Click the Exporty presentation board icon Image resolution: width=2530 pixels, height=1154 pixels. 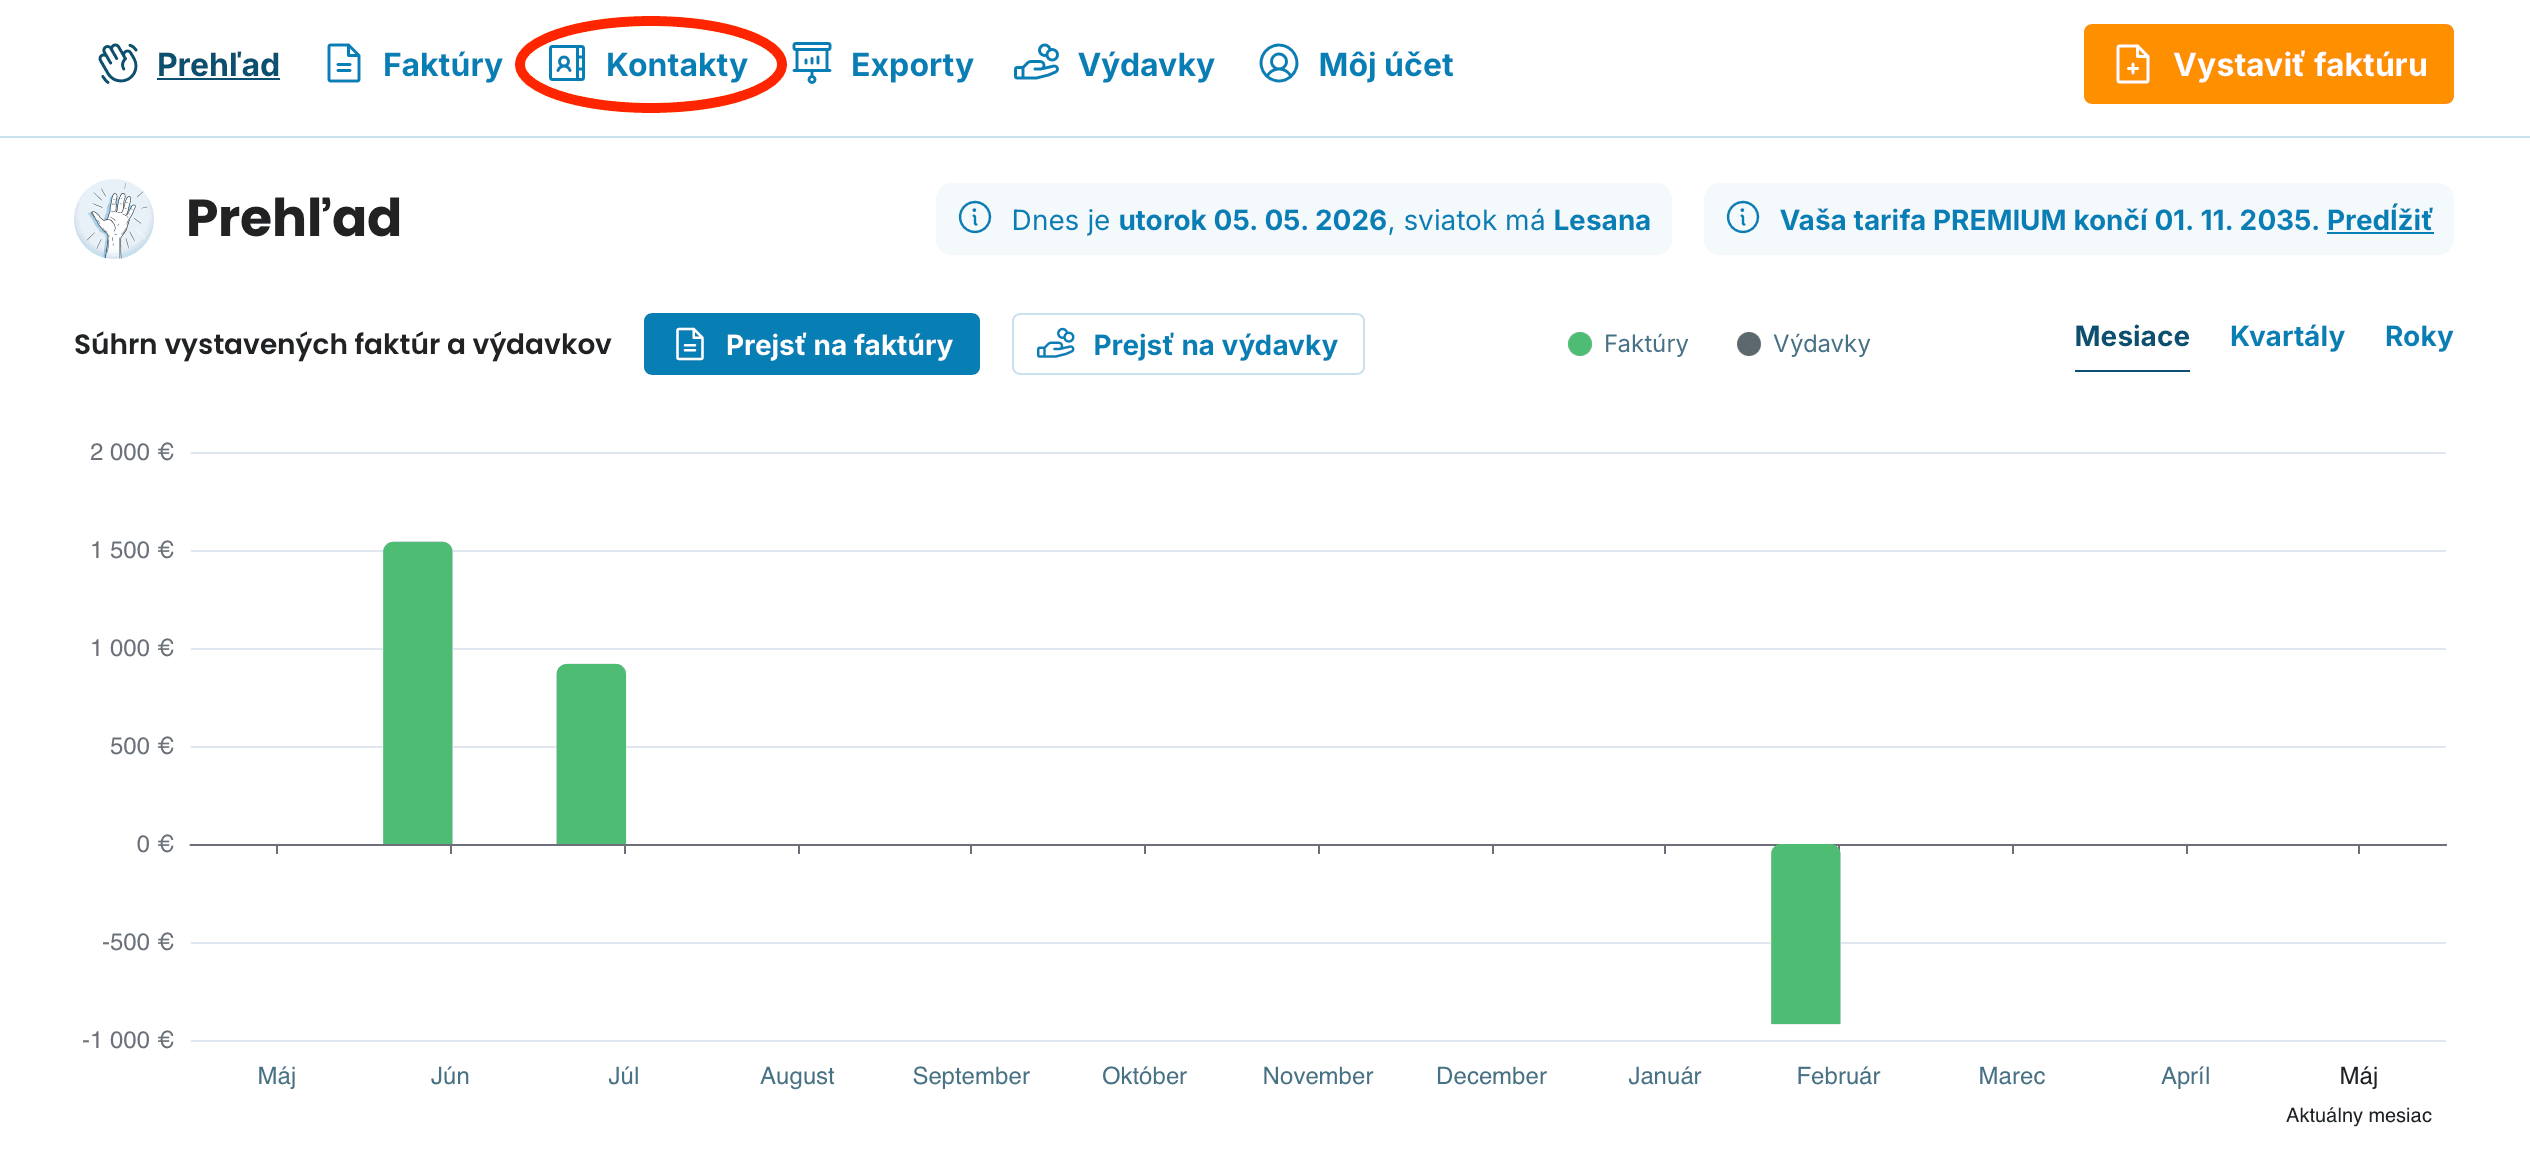click(812, 63)
